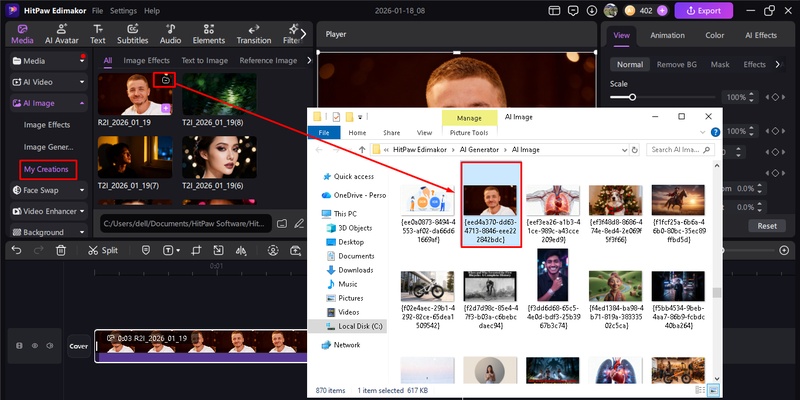Click the open-folder icon on R2I_2026_01_19 thumbnail

click(166, 79)
